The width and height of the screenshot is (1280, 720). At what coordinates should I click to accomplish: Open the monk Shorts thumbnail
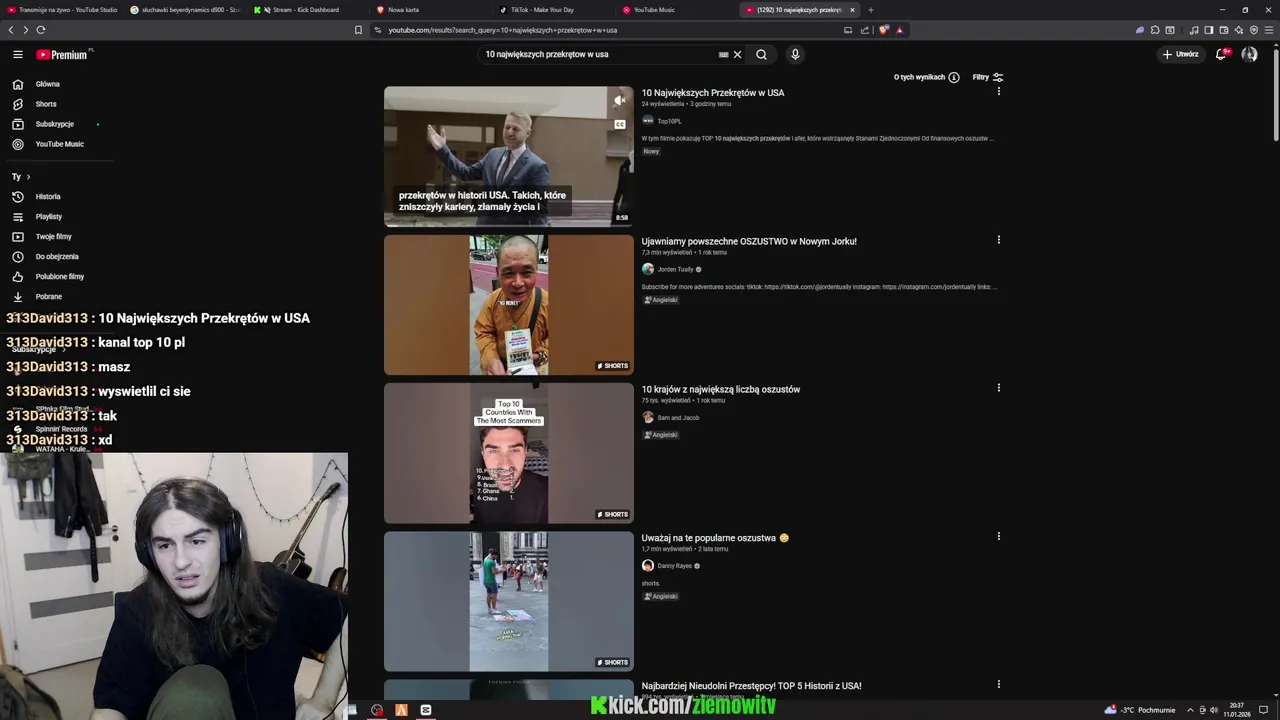tap(508, 305)
